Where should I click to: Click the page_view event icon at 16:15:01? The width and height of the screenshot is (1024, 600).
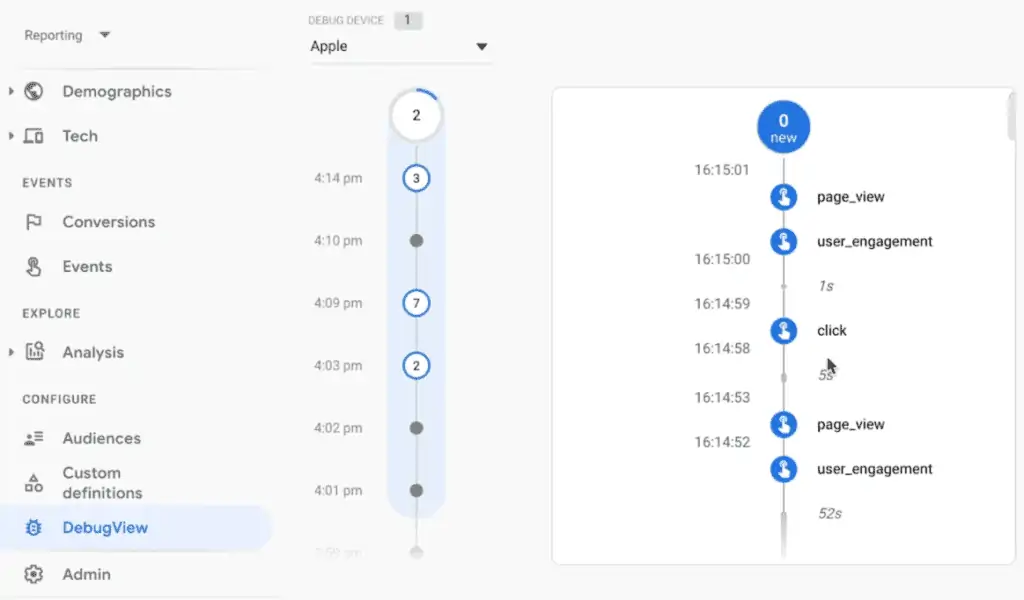tap(783, 197)
